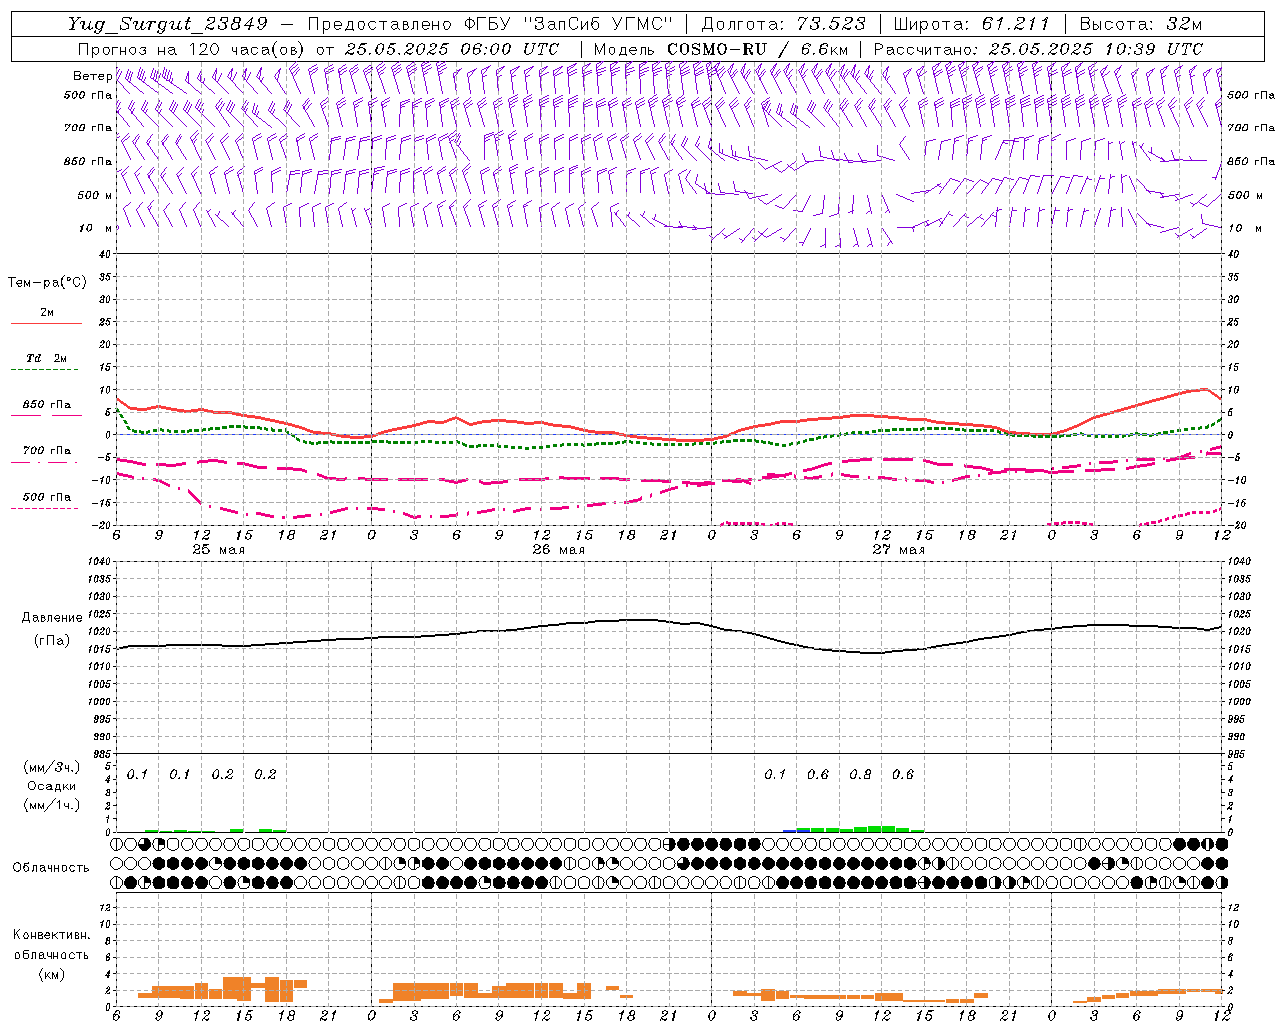Screen dimensions: 1280x1024
Task: Select the Td 2м dew point legend entry
Action: tap(47, 361)
